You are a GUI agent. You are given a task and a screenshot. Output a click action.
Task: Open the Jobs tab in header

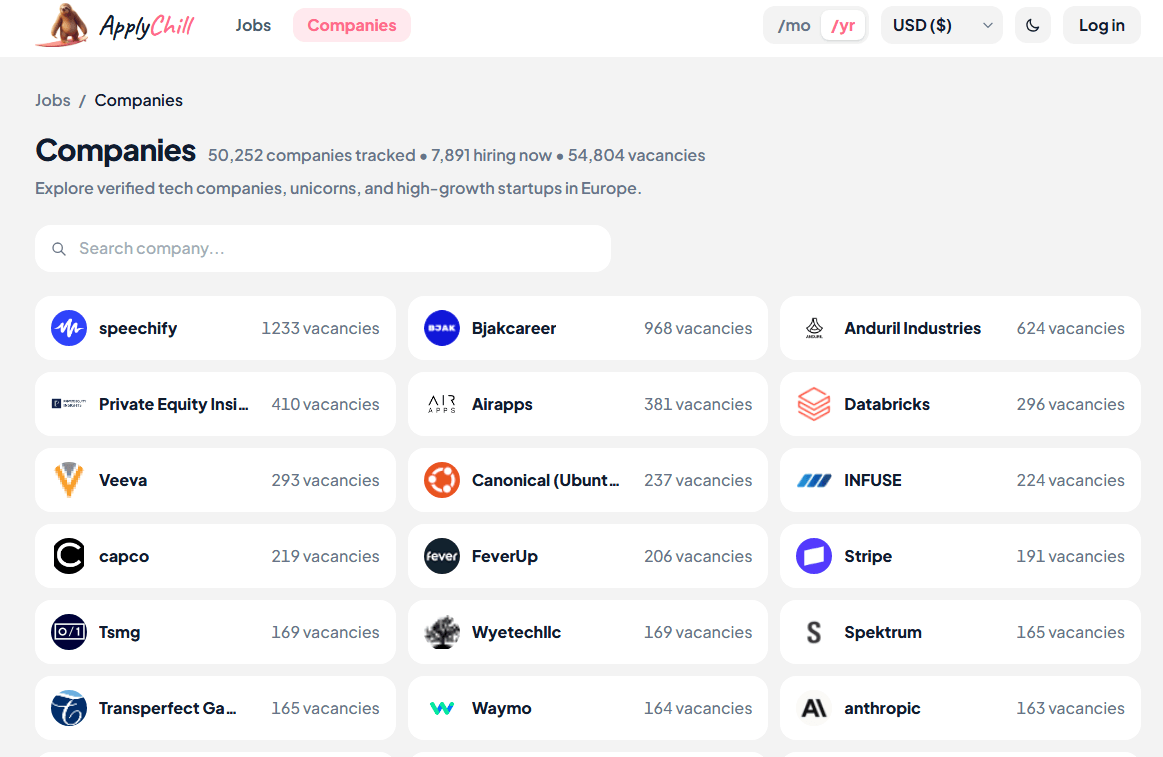[x=253, y=25]
